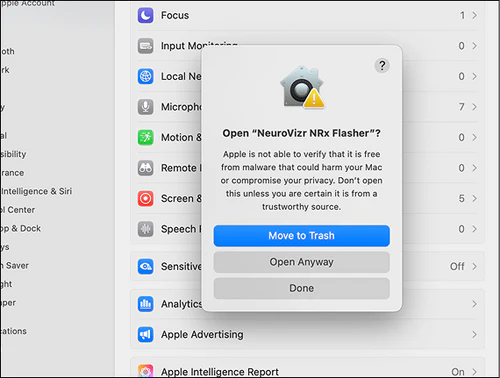Click the Move to Trash button

pos(302,236)
